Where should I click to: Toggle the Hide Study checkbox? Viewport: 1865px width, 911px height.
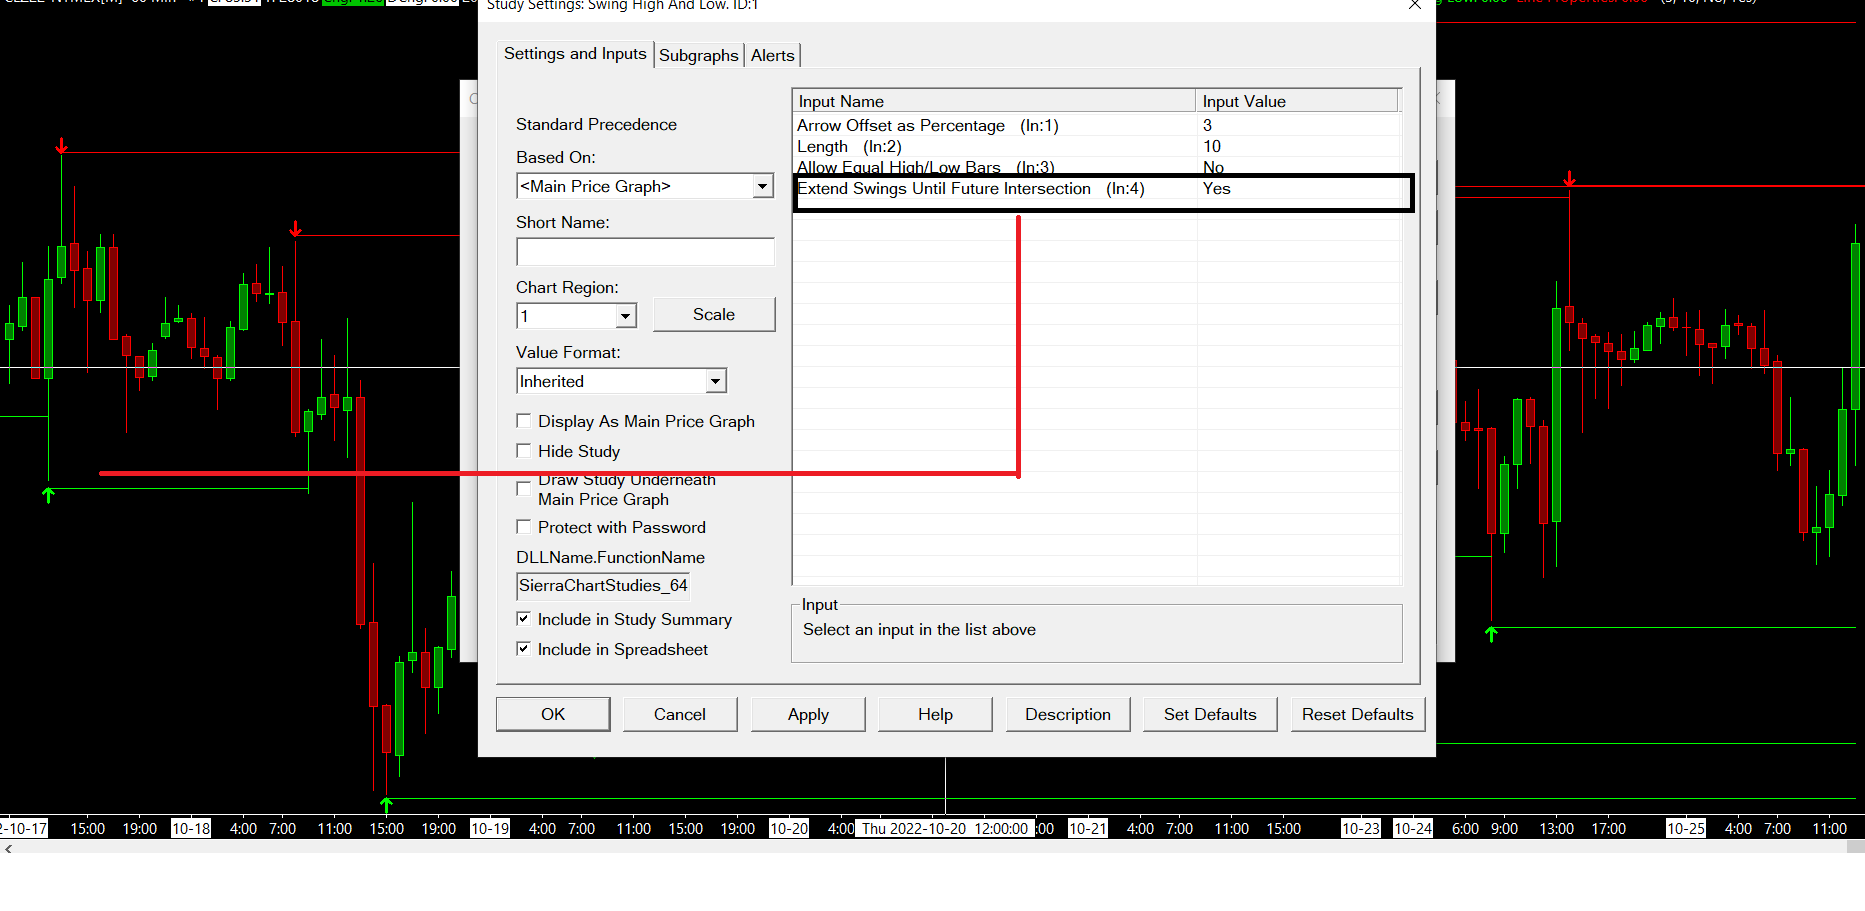coord(523,451)
